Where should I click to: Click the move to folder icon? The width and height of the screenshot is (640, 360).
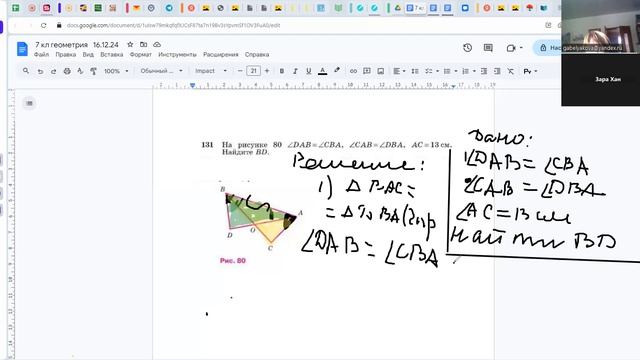coord(143,44)
